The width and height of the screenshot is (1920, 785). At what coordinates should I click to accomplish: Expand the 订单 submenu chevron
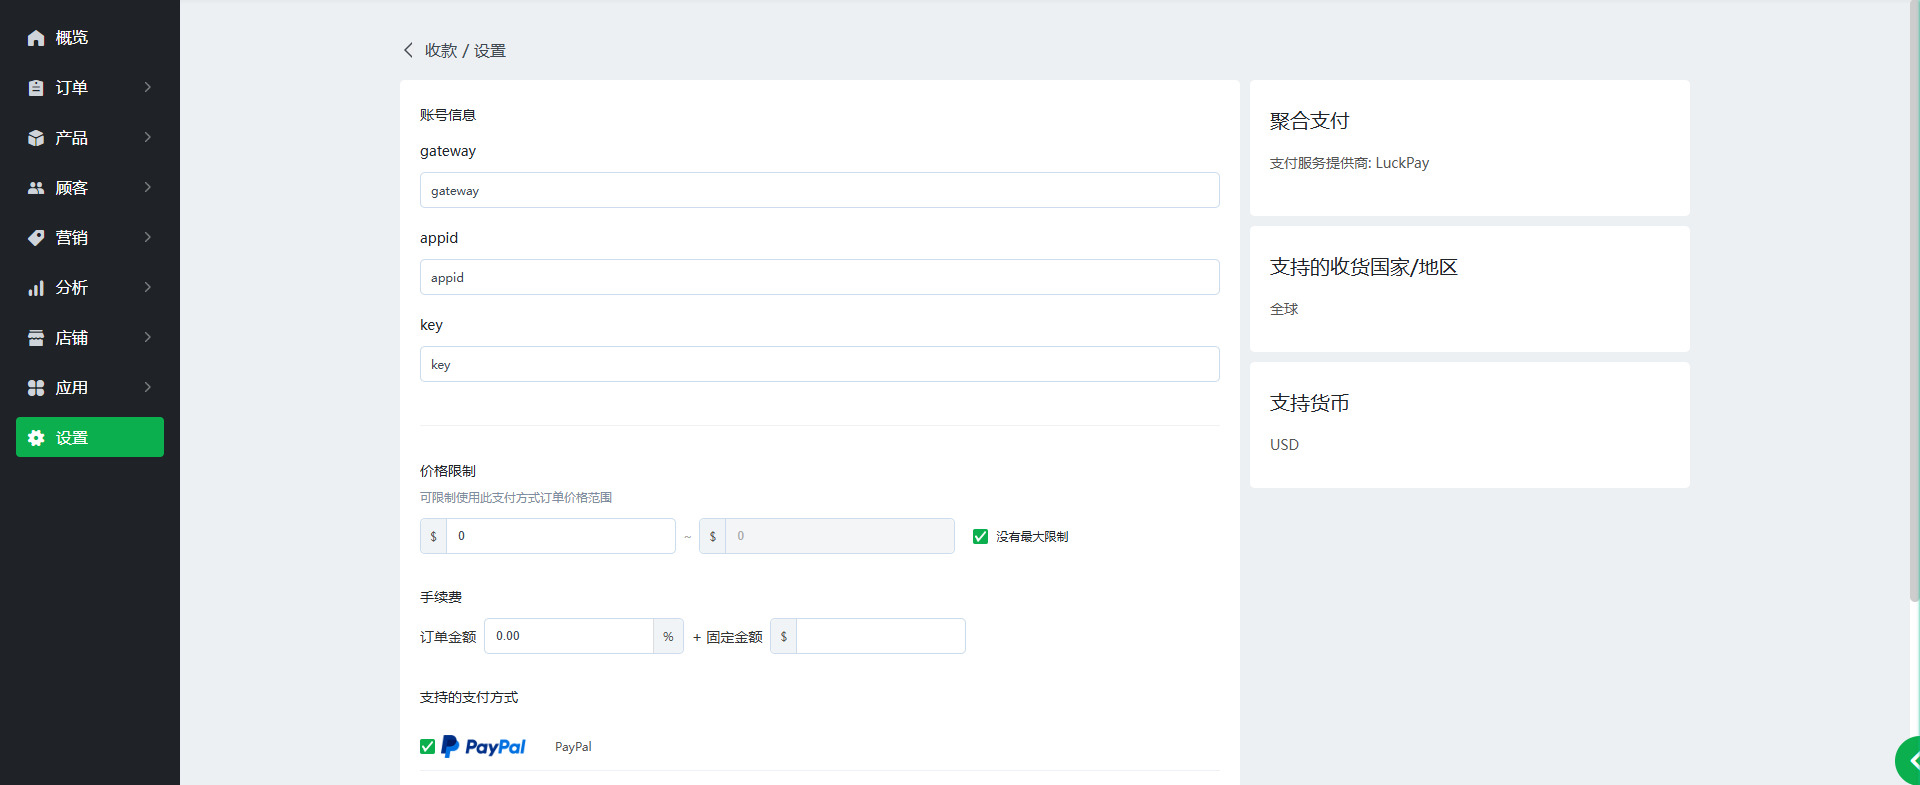pos(148,87)
